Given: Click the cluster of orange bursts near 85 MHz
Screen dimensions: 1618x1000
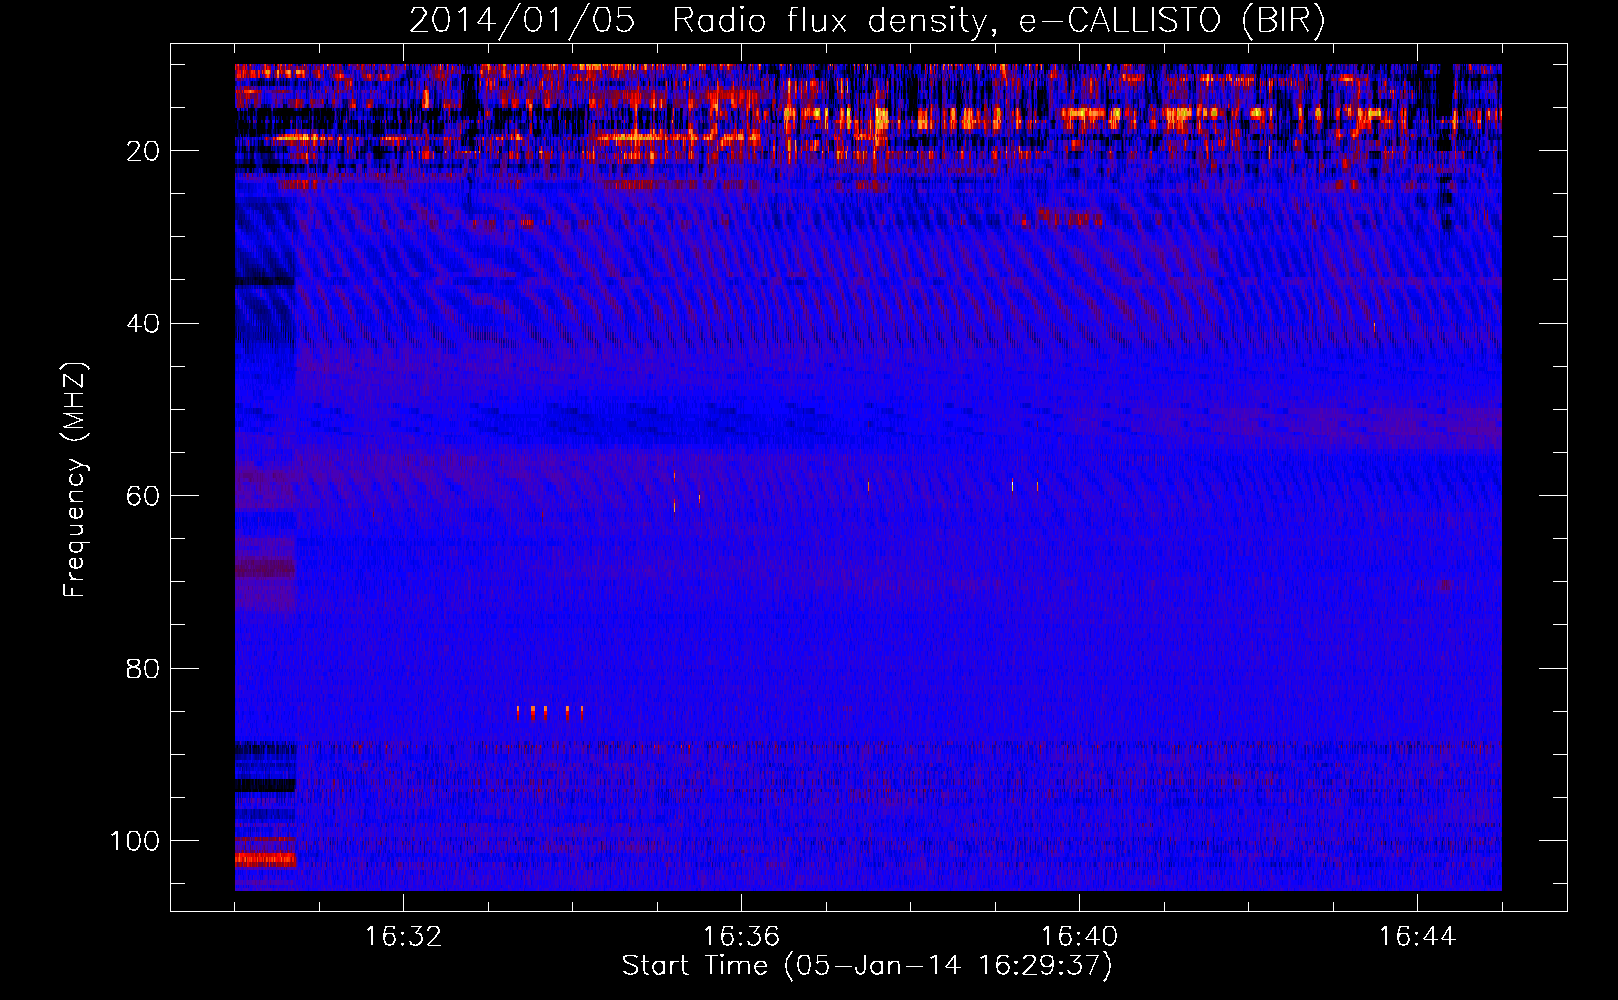Looking at the screenshot, I should [x=550, y=712].
